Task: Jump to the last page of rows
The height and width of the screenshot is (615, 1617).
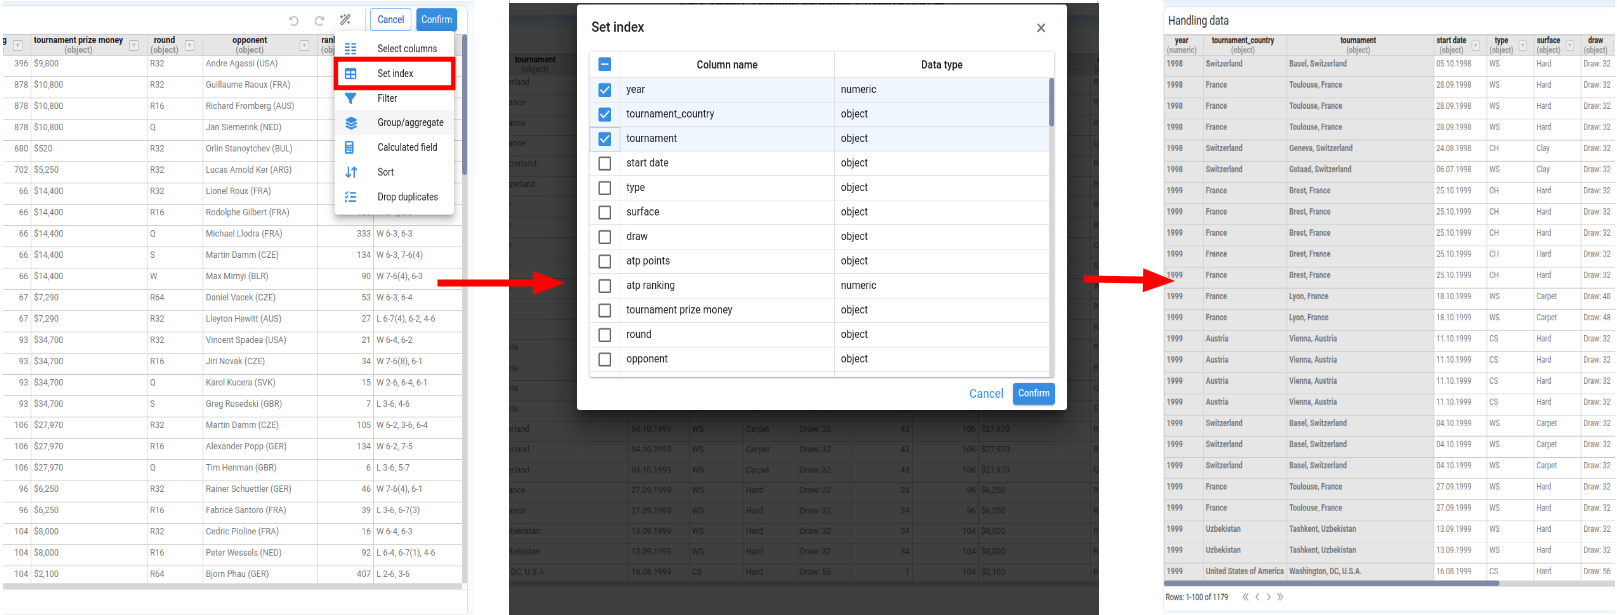Action: click(x=1281, y=597)
